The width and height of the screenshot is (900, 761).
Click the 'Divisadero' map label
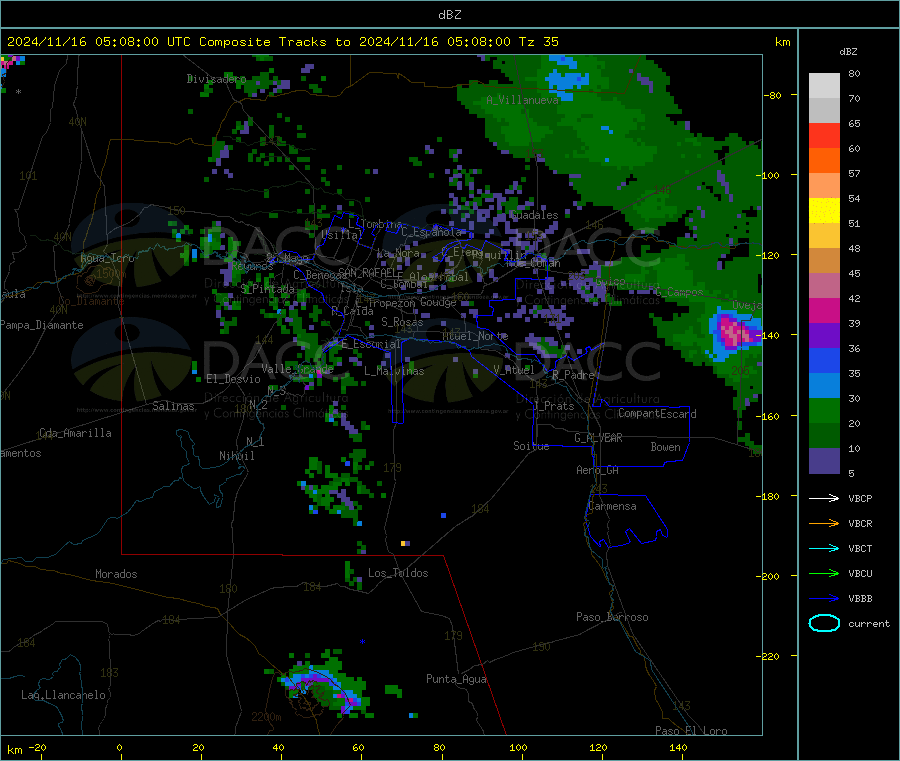pyautogui.click(x=216, y=79)
